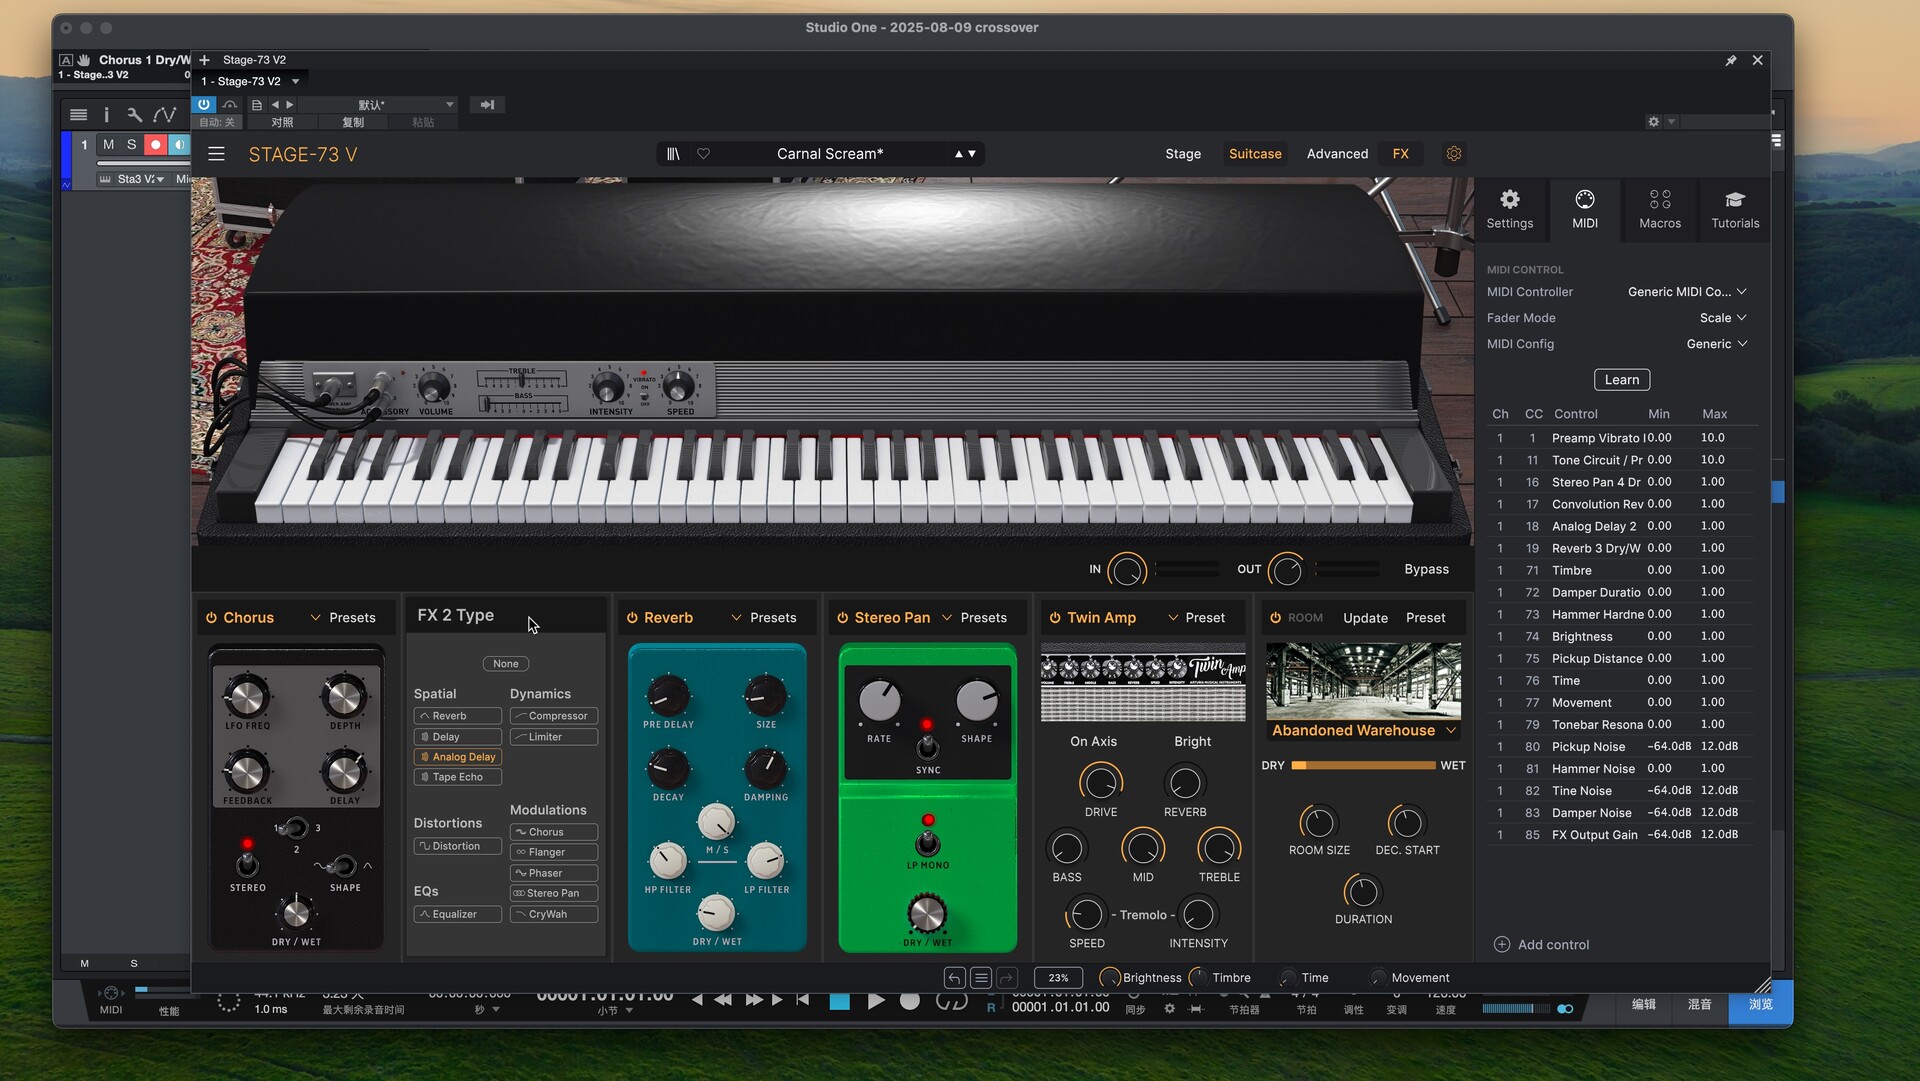Toggle Chorus effect power button
Screen dimensions: 1920x1081
pos(211,618)
